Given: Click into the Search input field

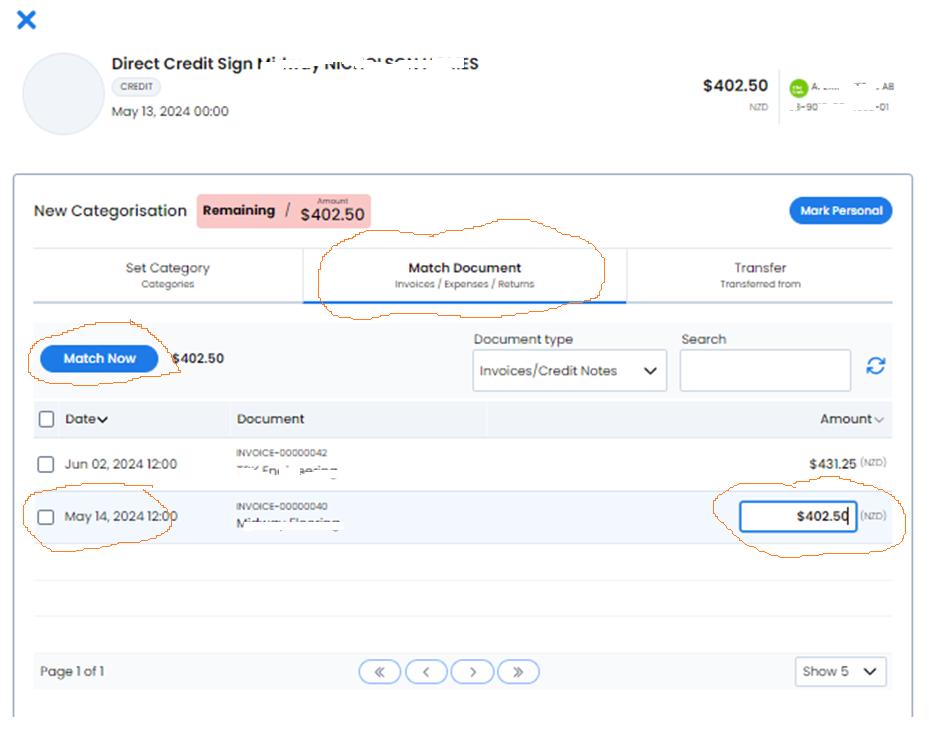Looking at the screenshot, I should point(765,370).
